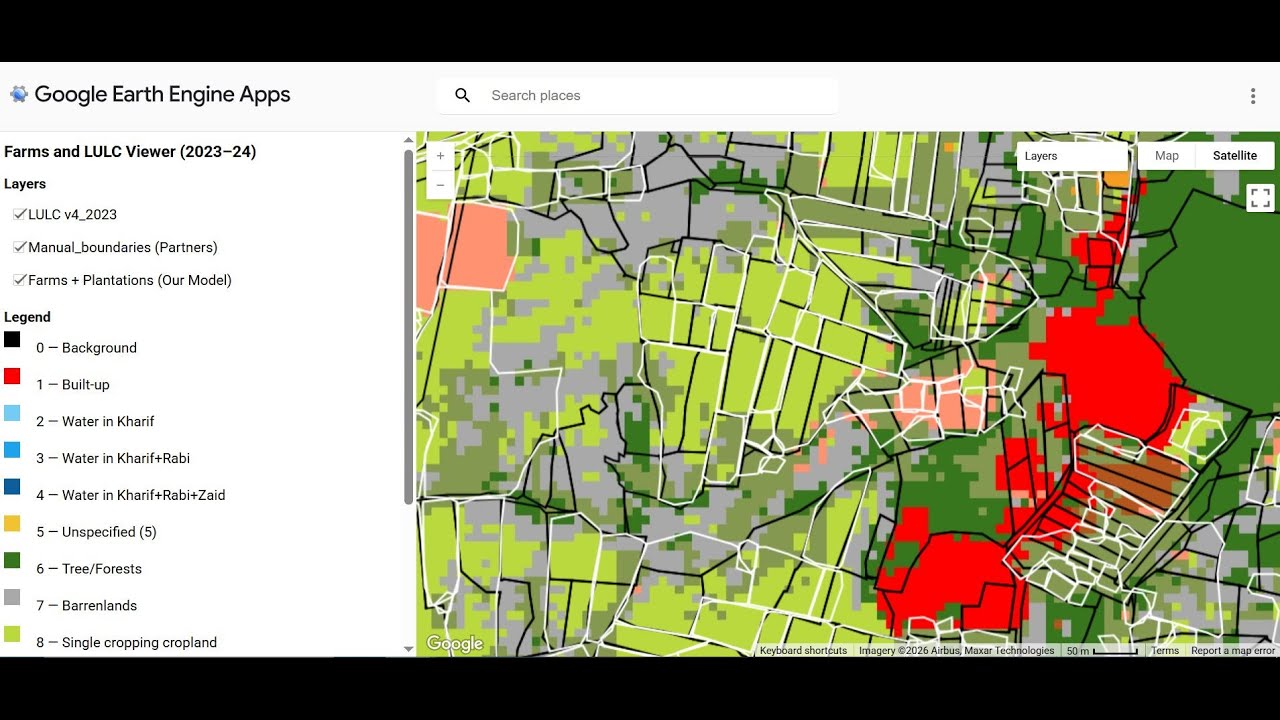Click '8 — Single cropping cropland' label

coord(127,643)
